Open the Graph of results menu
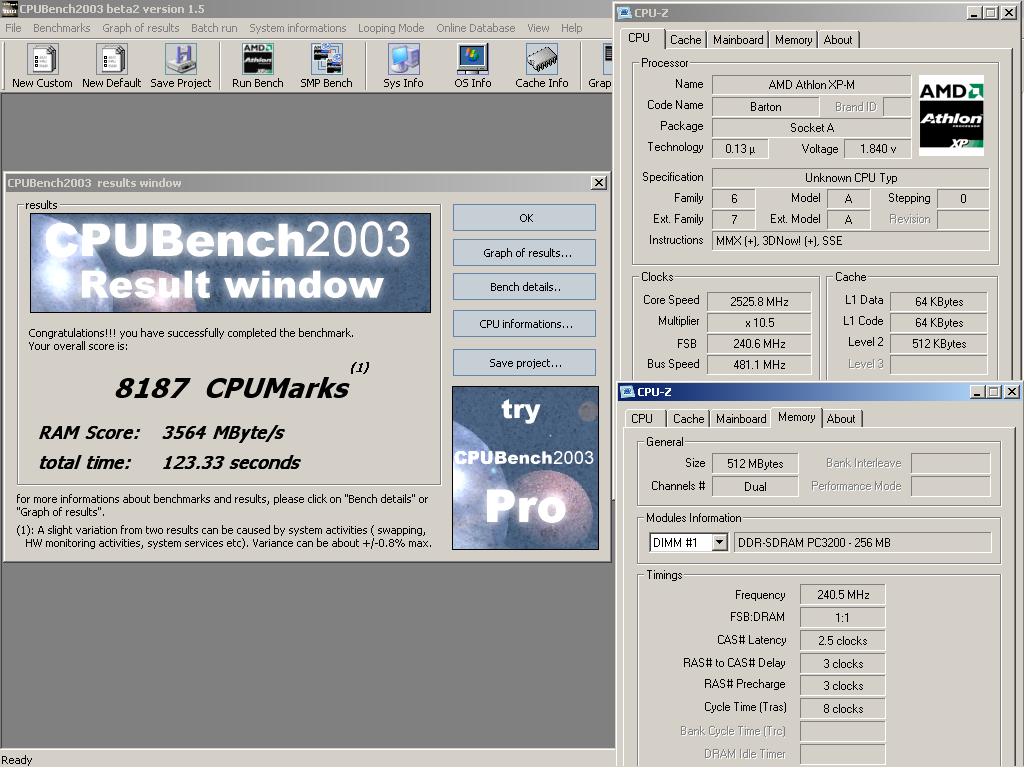The width and height of the screenshot is (1024, 768). [x=140, y=28]
